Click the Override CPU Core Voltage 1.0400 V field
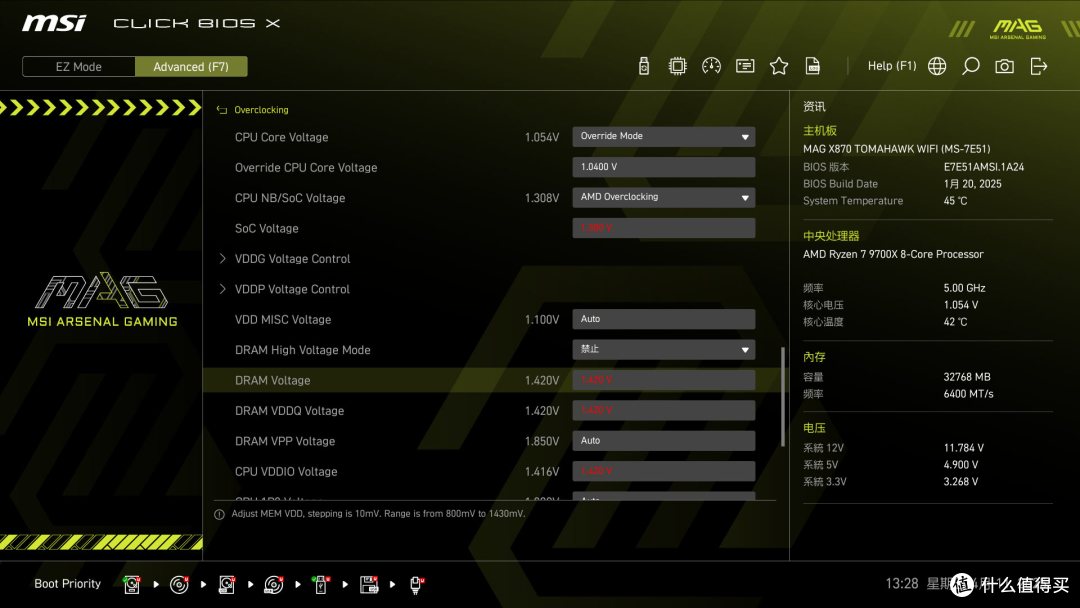The image size is (1080, 608). tap(663, 167)
